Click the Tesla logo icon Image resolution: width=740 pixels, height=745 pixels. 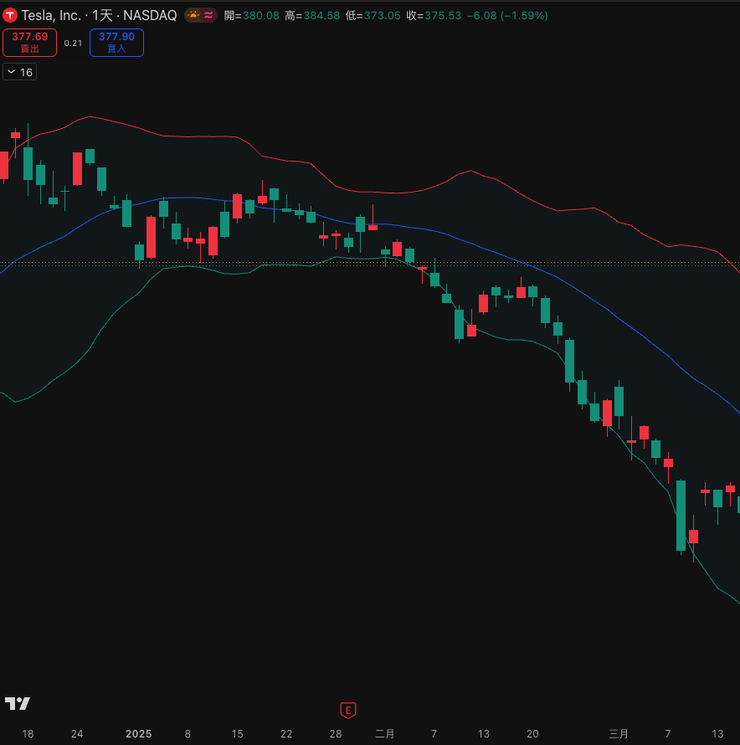(10, 15)
